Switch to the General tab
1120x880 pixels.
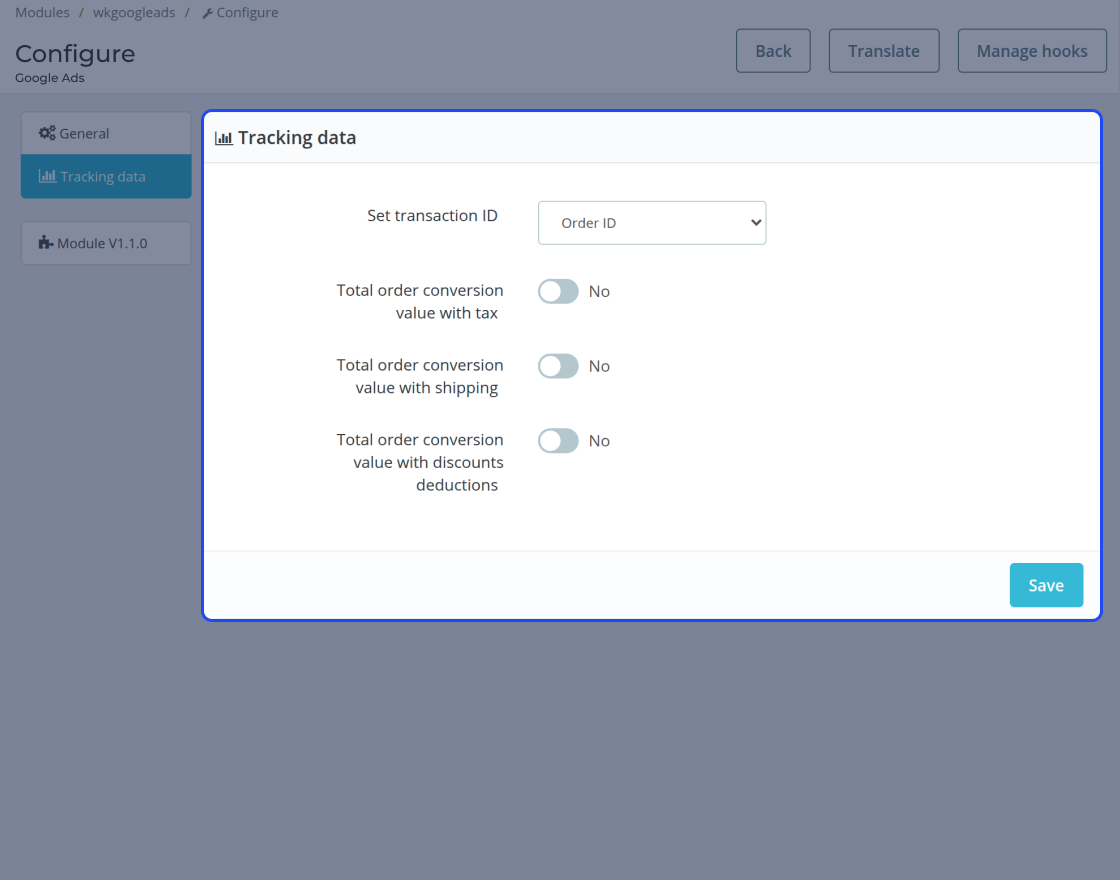[106, 133]
